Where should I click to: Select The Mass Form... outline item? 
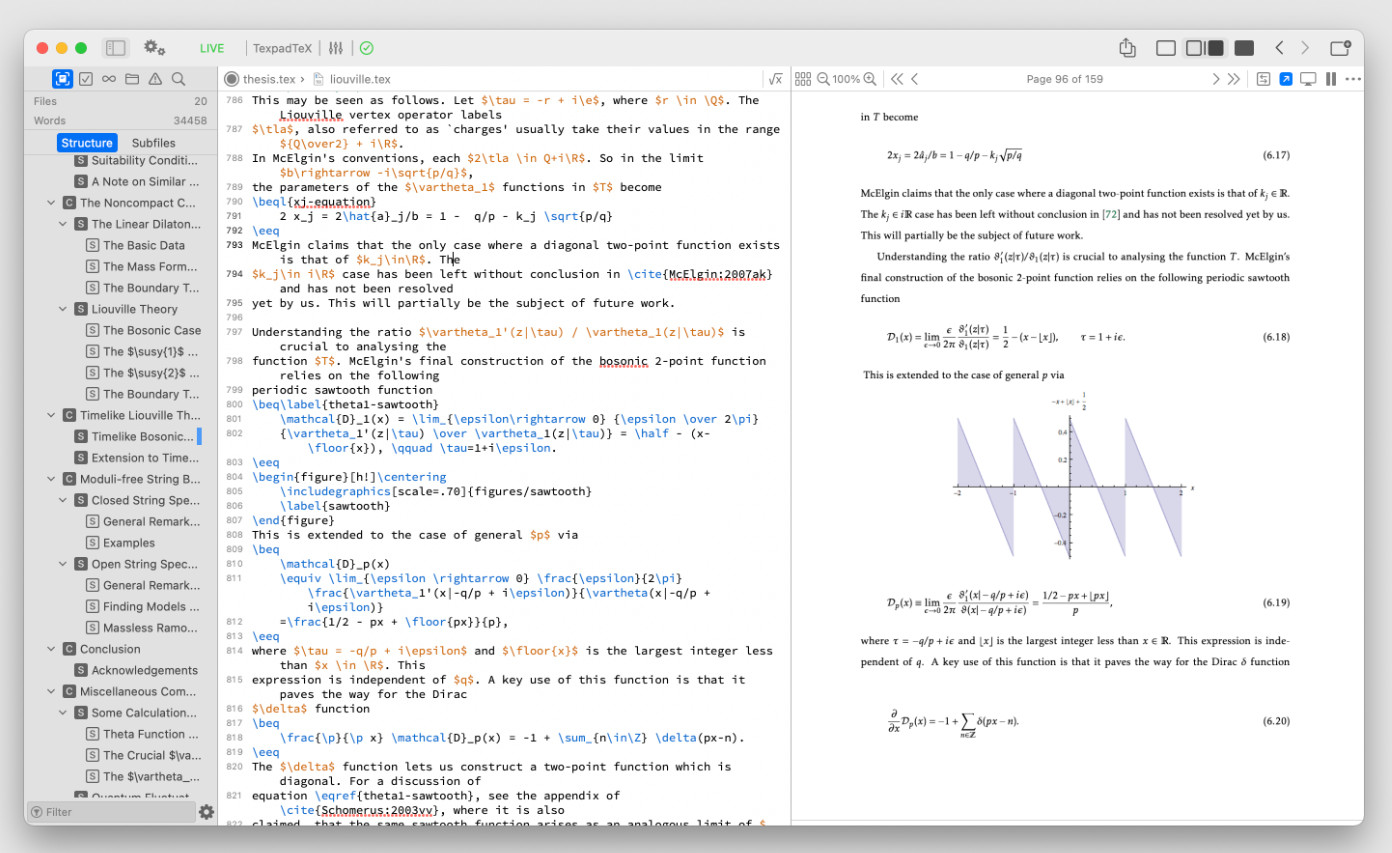pos(143,266)
